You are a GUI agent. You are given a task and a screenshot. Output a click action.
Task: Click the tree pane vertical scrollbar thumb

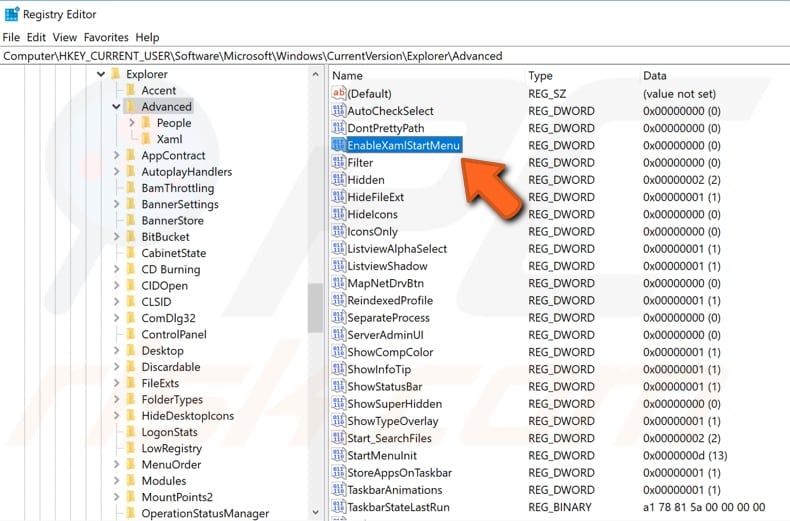315,307
